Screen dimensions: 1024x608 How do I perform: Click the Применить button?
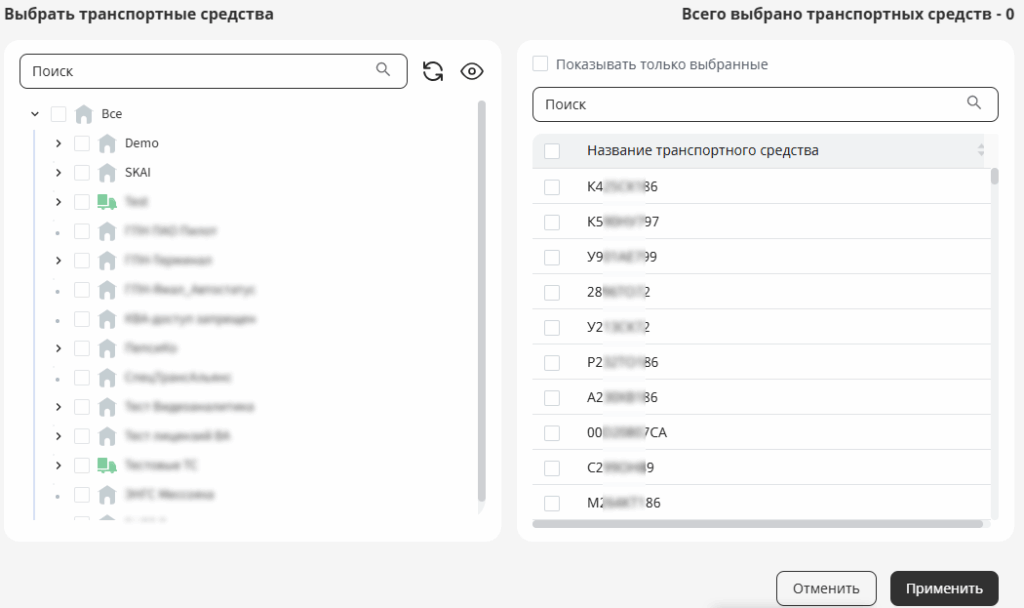944,588
